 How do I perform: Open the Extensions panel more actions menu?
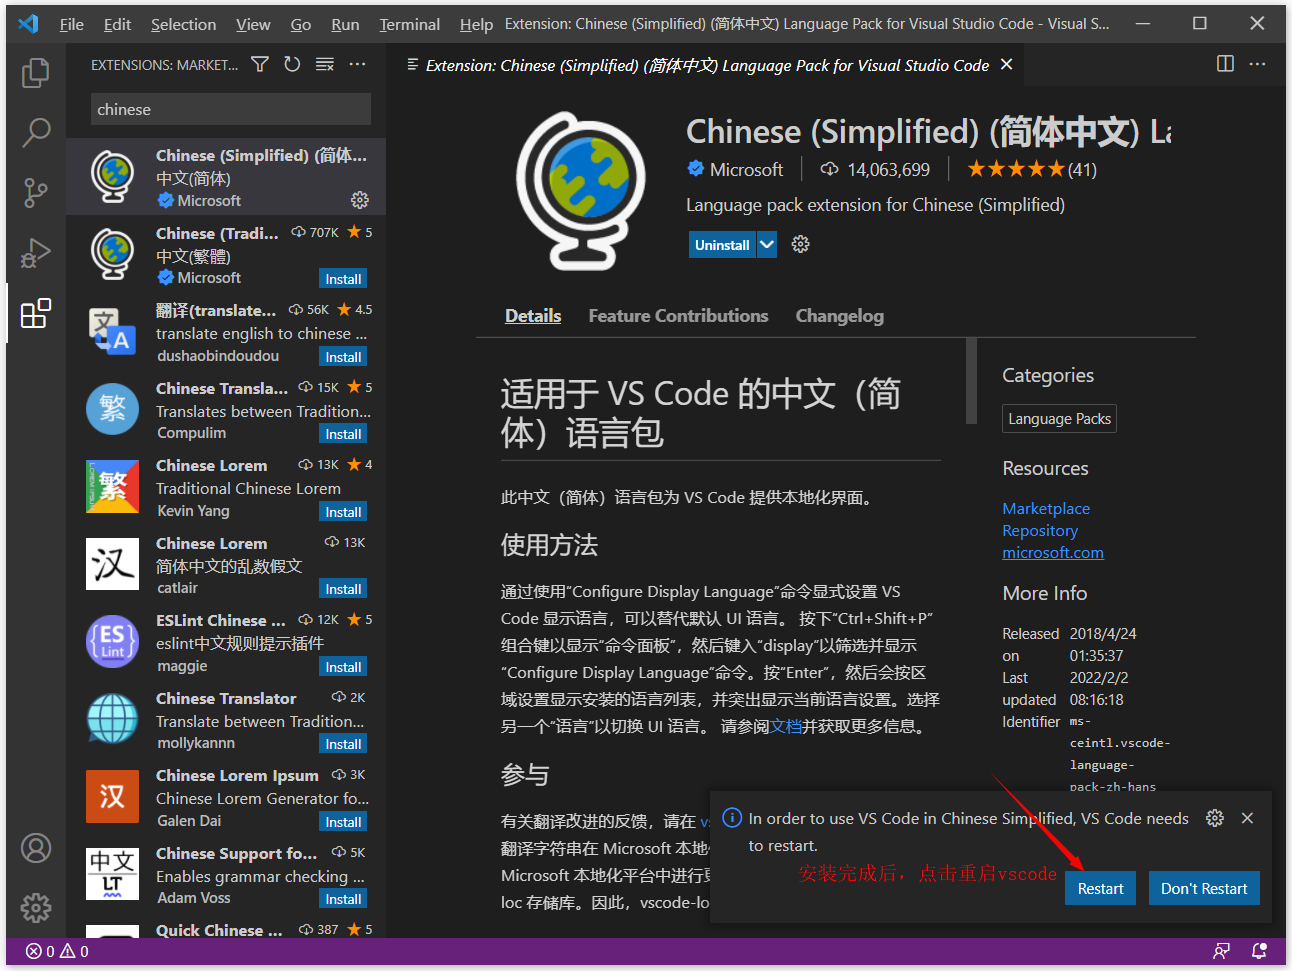[357, 64]
